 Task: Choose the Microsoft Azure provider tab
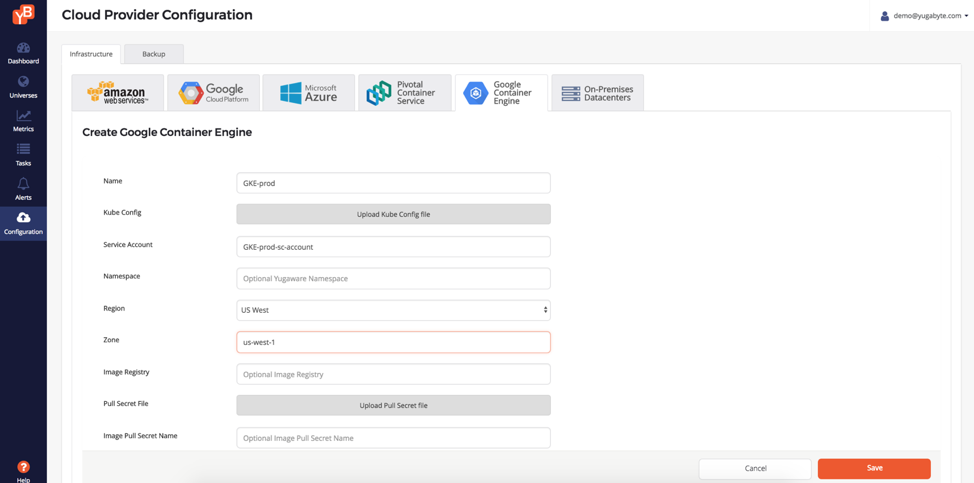click(x=309, y=93)
